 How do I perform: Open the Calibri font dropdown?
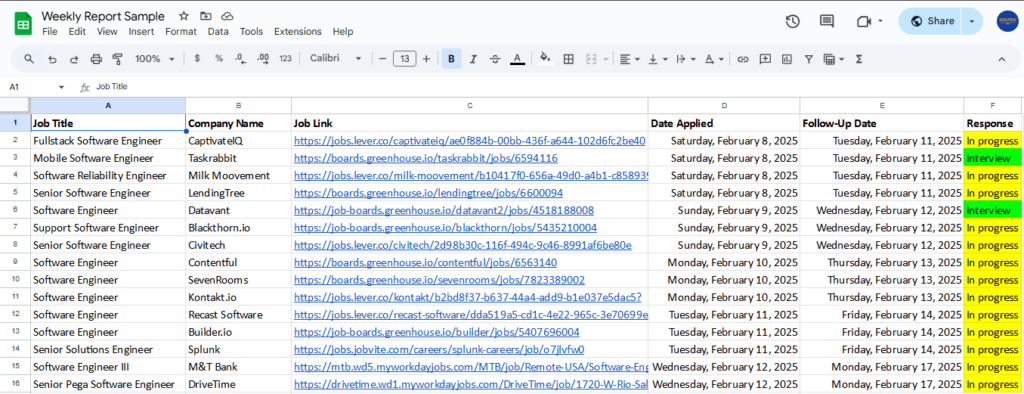pos(336,59)
